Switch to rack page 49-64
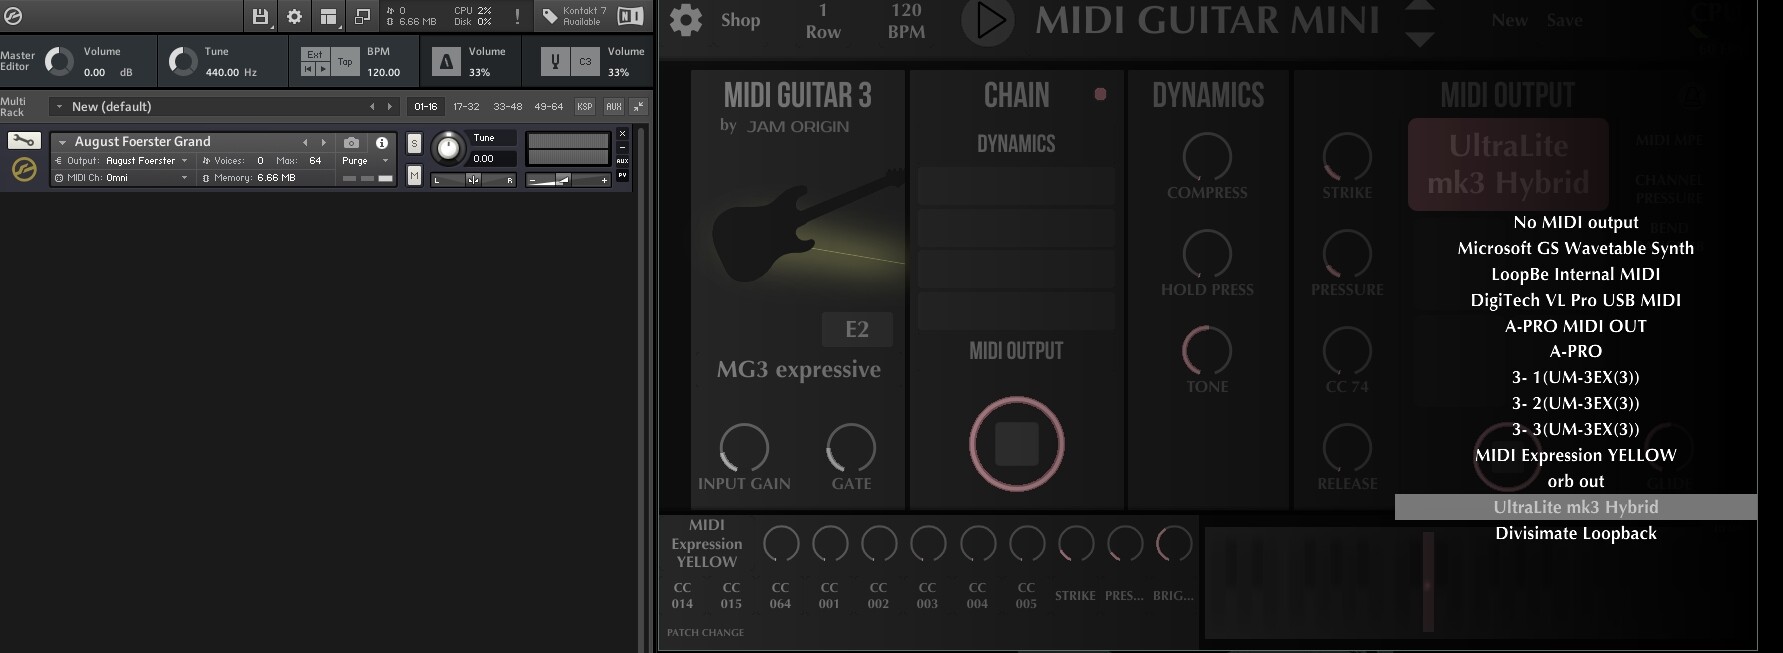Screen dimensions: 1783x653 pyautogui.click(x=548, y=106)
